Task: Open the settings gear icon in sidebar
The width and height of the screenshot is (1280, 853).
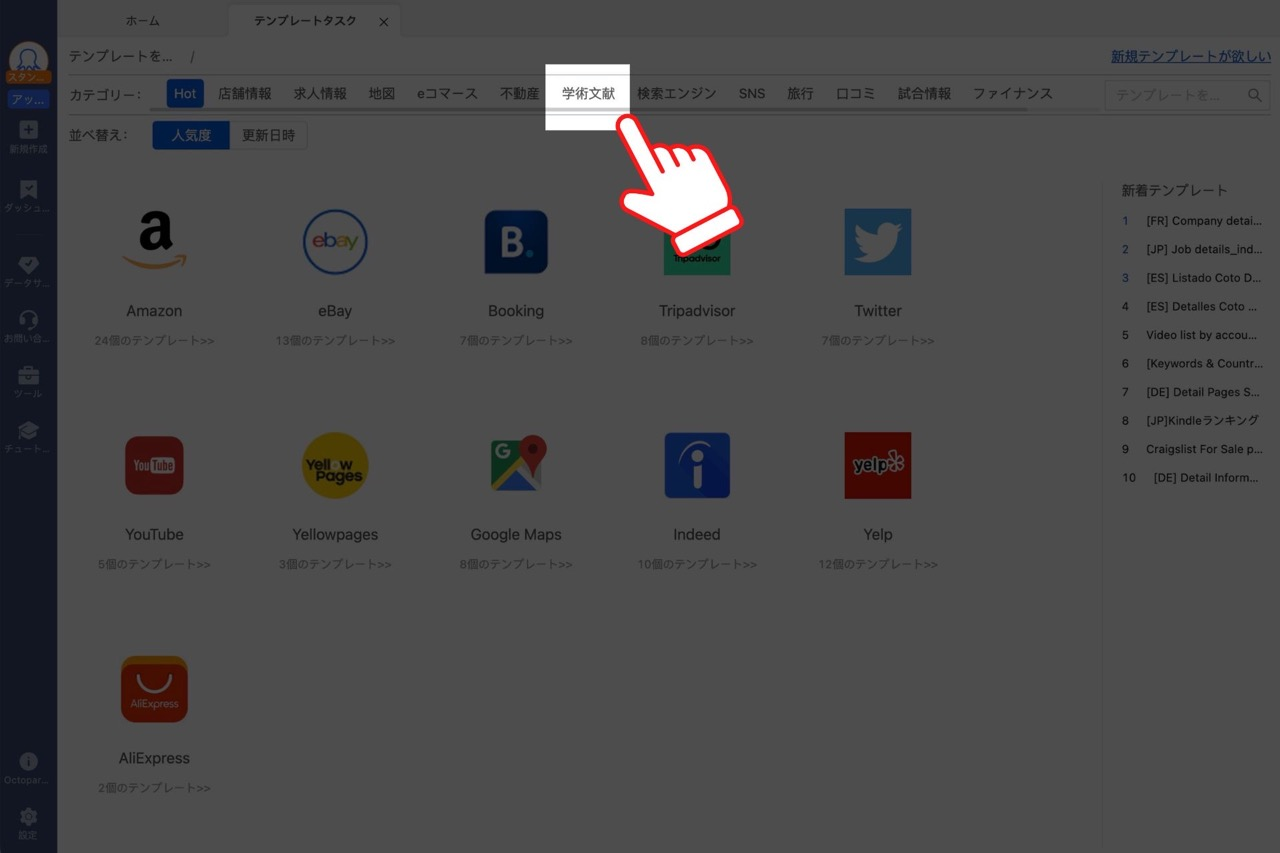Action: pyautogui.click(x=28, y=817)
